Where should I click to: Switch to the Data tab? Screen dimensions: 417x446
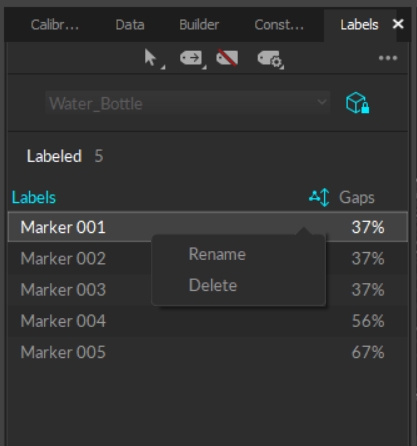(130, 25)
